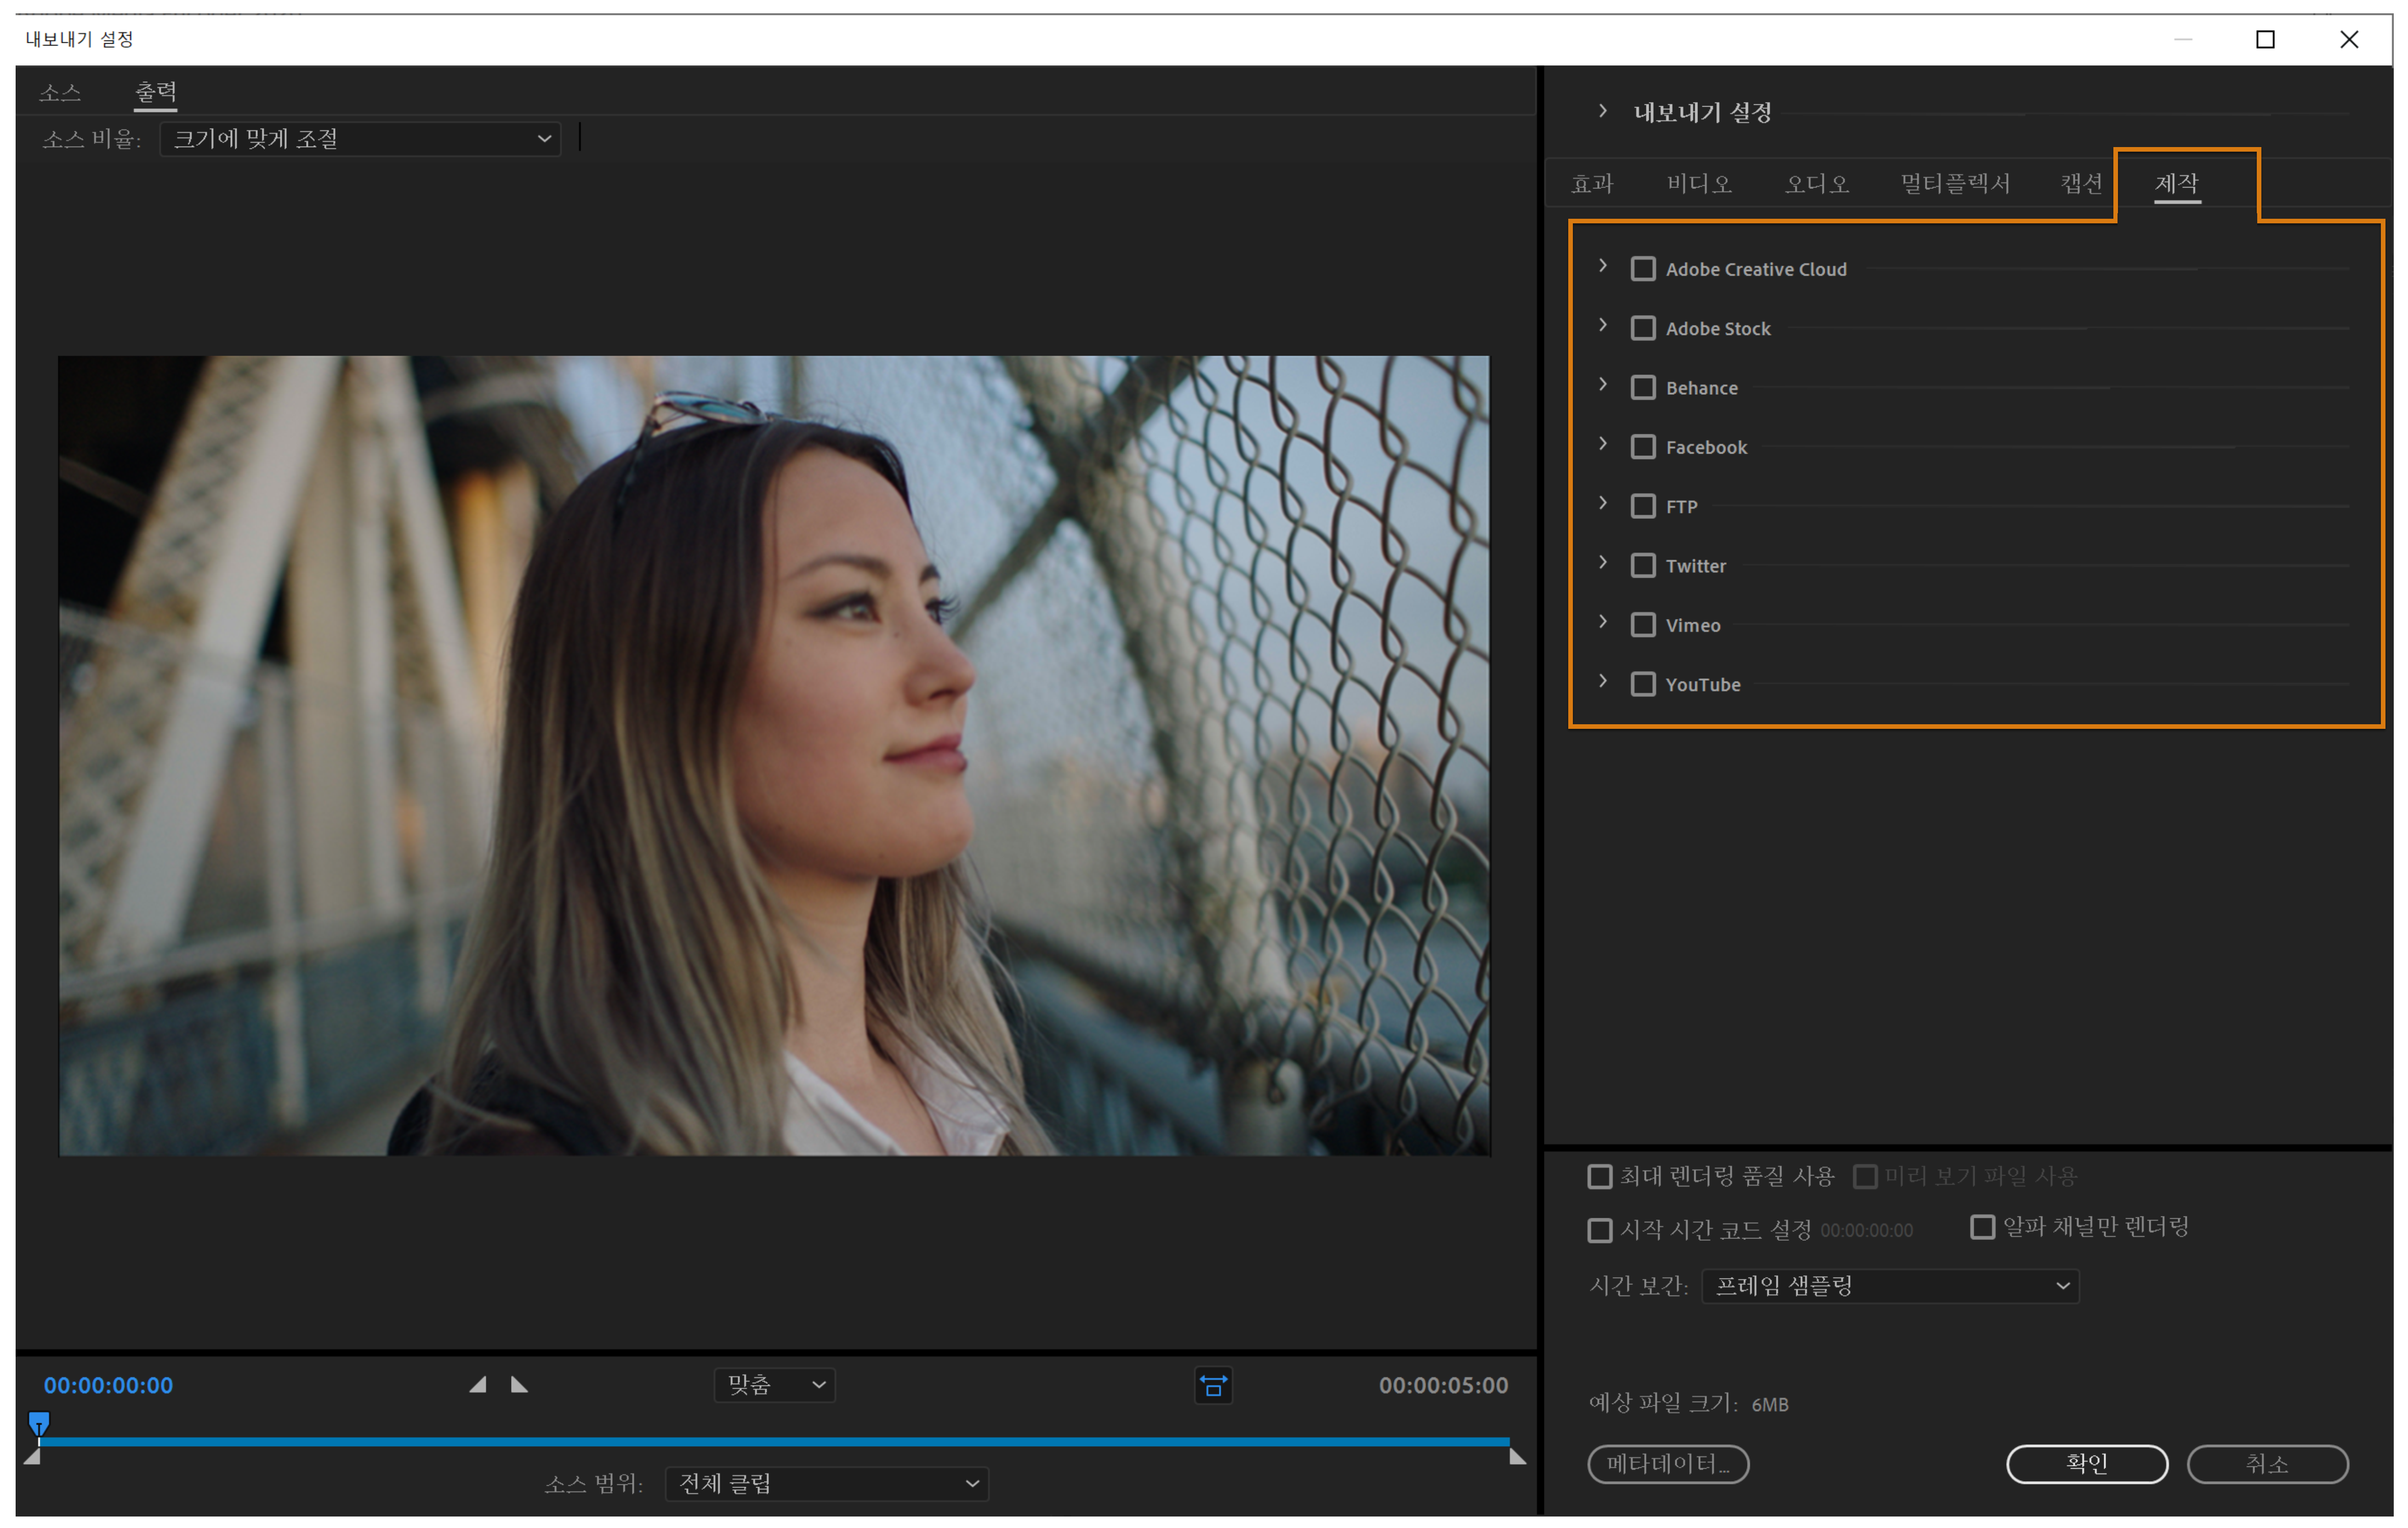
Task: Expand the Adobe Creative Cloud section
Action: pos(1603,266)
